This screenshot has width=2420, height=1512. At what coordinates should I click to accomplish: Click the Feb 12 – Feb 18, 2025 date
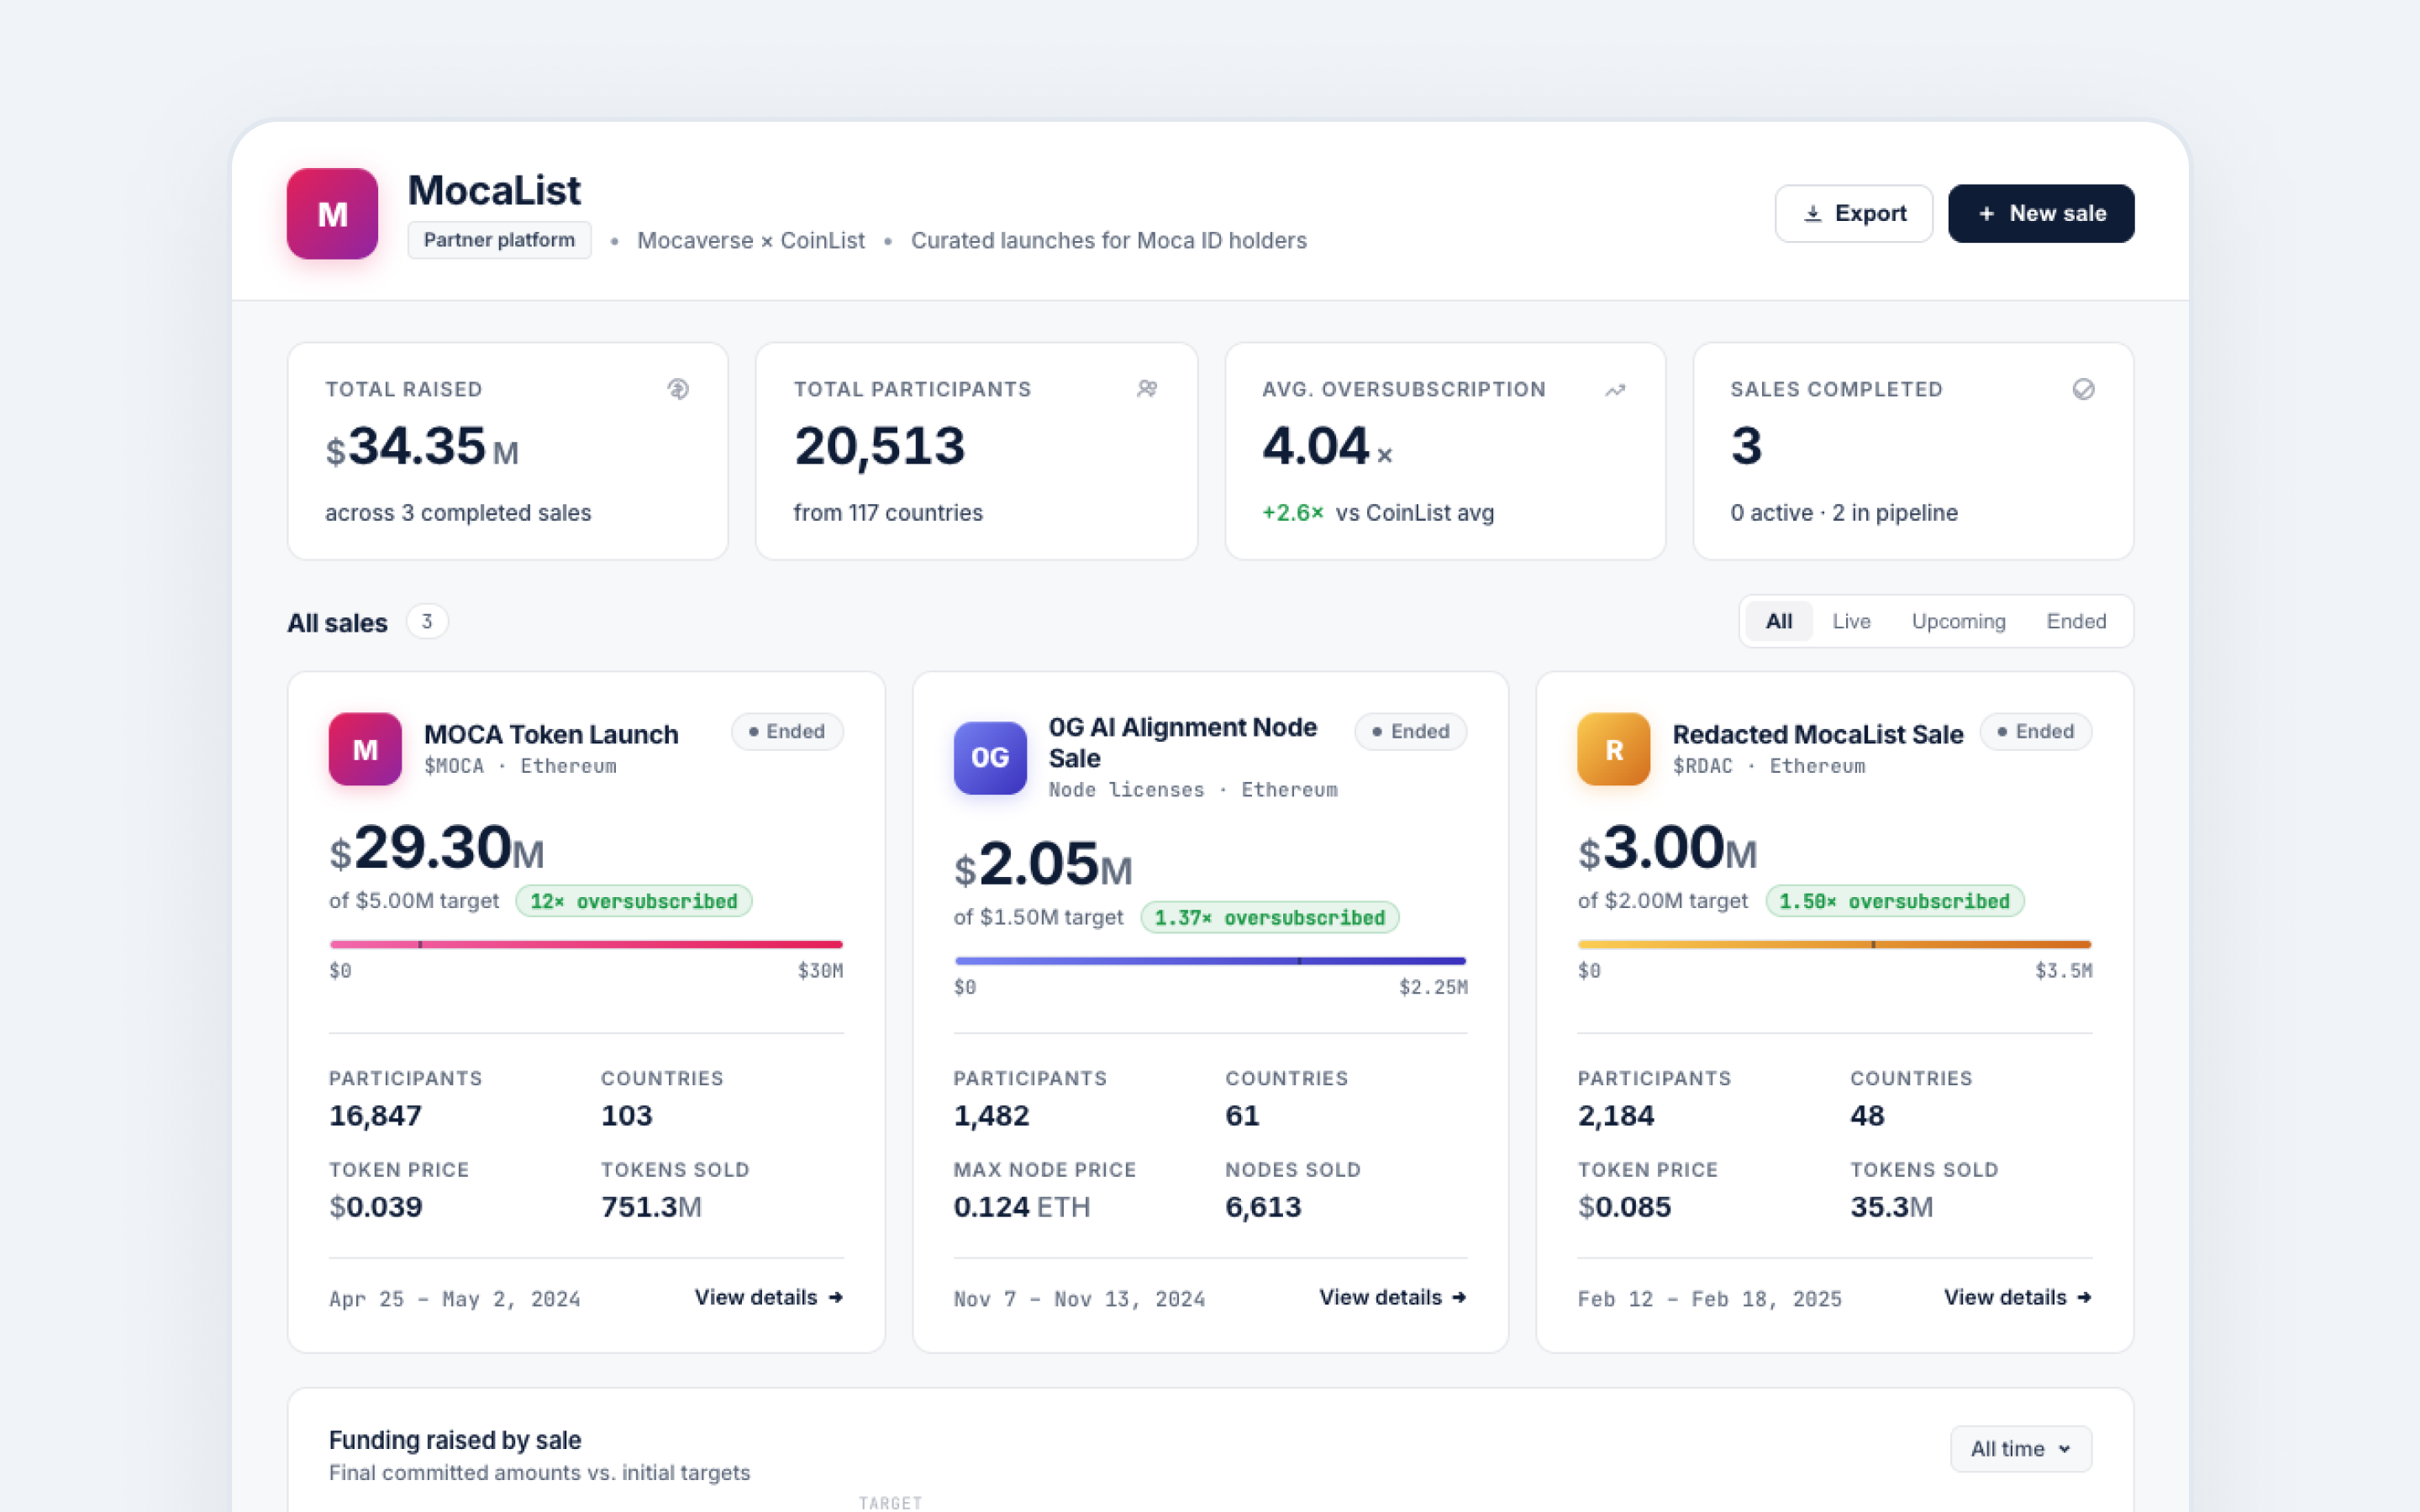1709,1299
